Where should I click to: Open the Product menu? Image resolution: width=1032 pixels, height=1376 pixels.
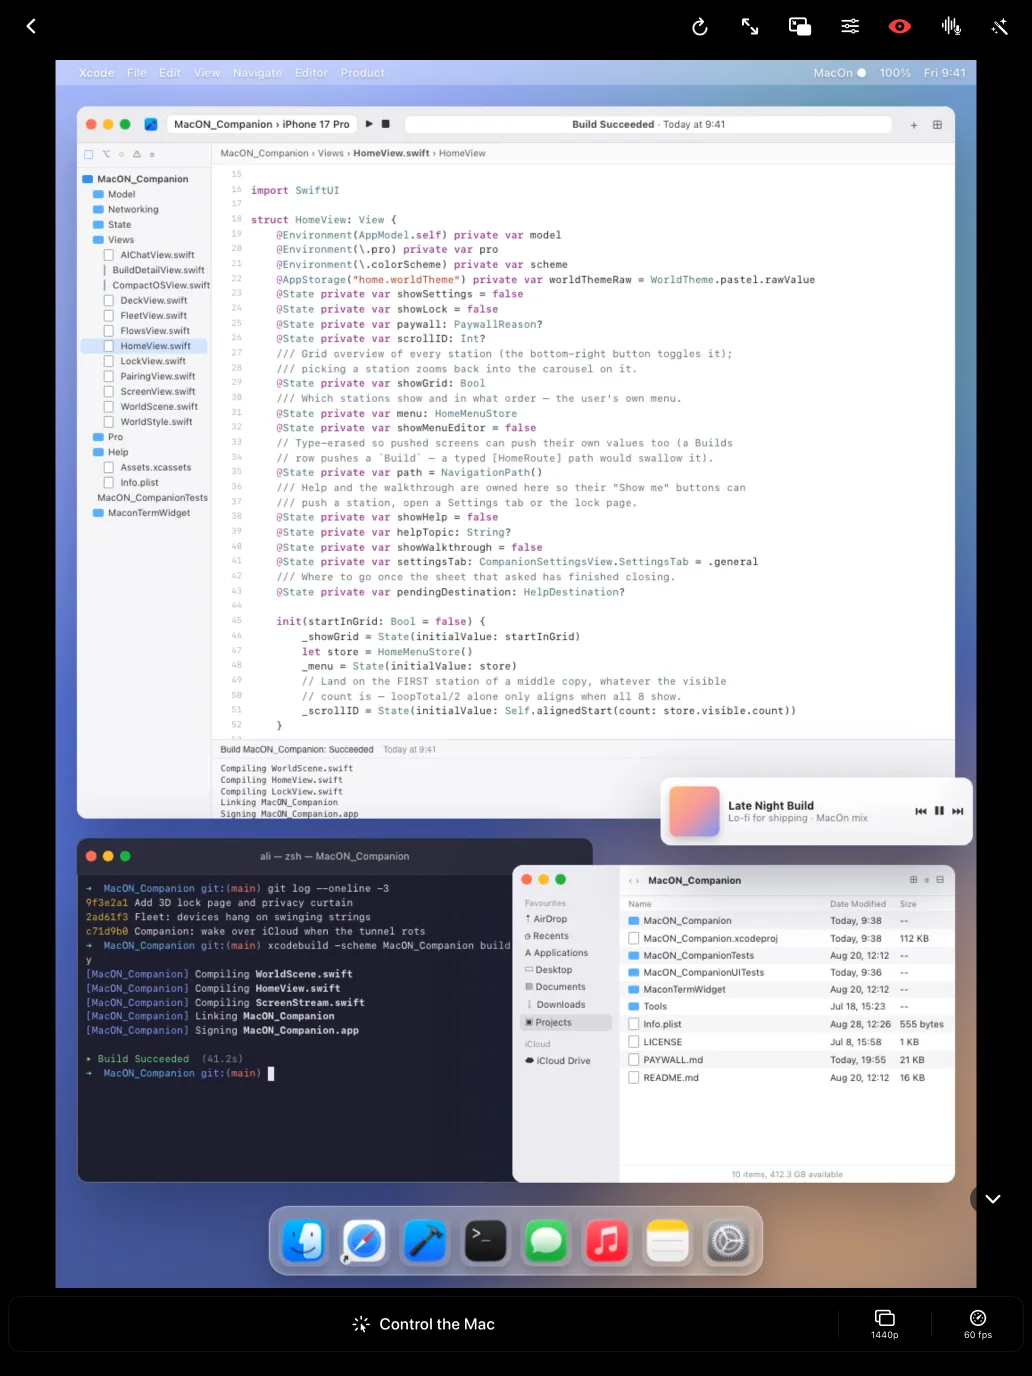[362, 73]
